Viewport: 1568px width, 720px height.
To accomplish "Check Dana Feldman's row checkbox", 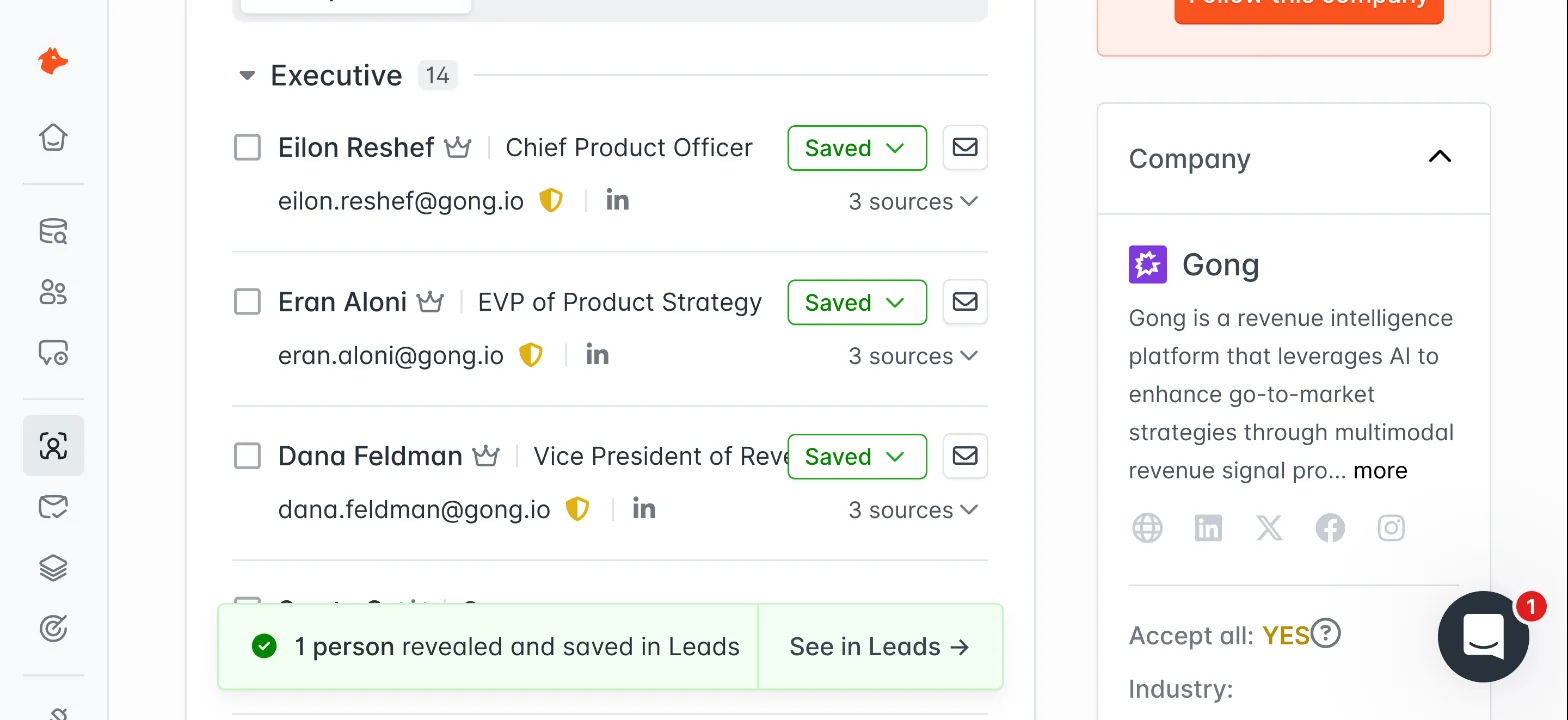I will click(x=247, y=457).
